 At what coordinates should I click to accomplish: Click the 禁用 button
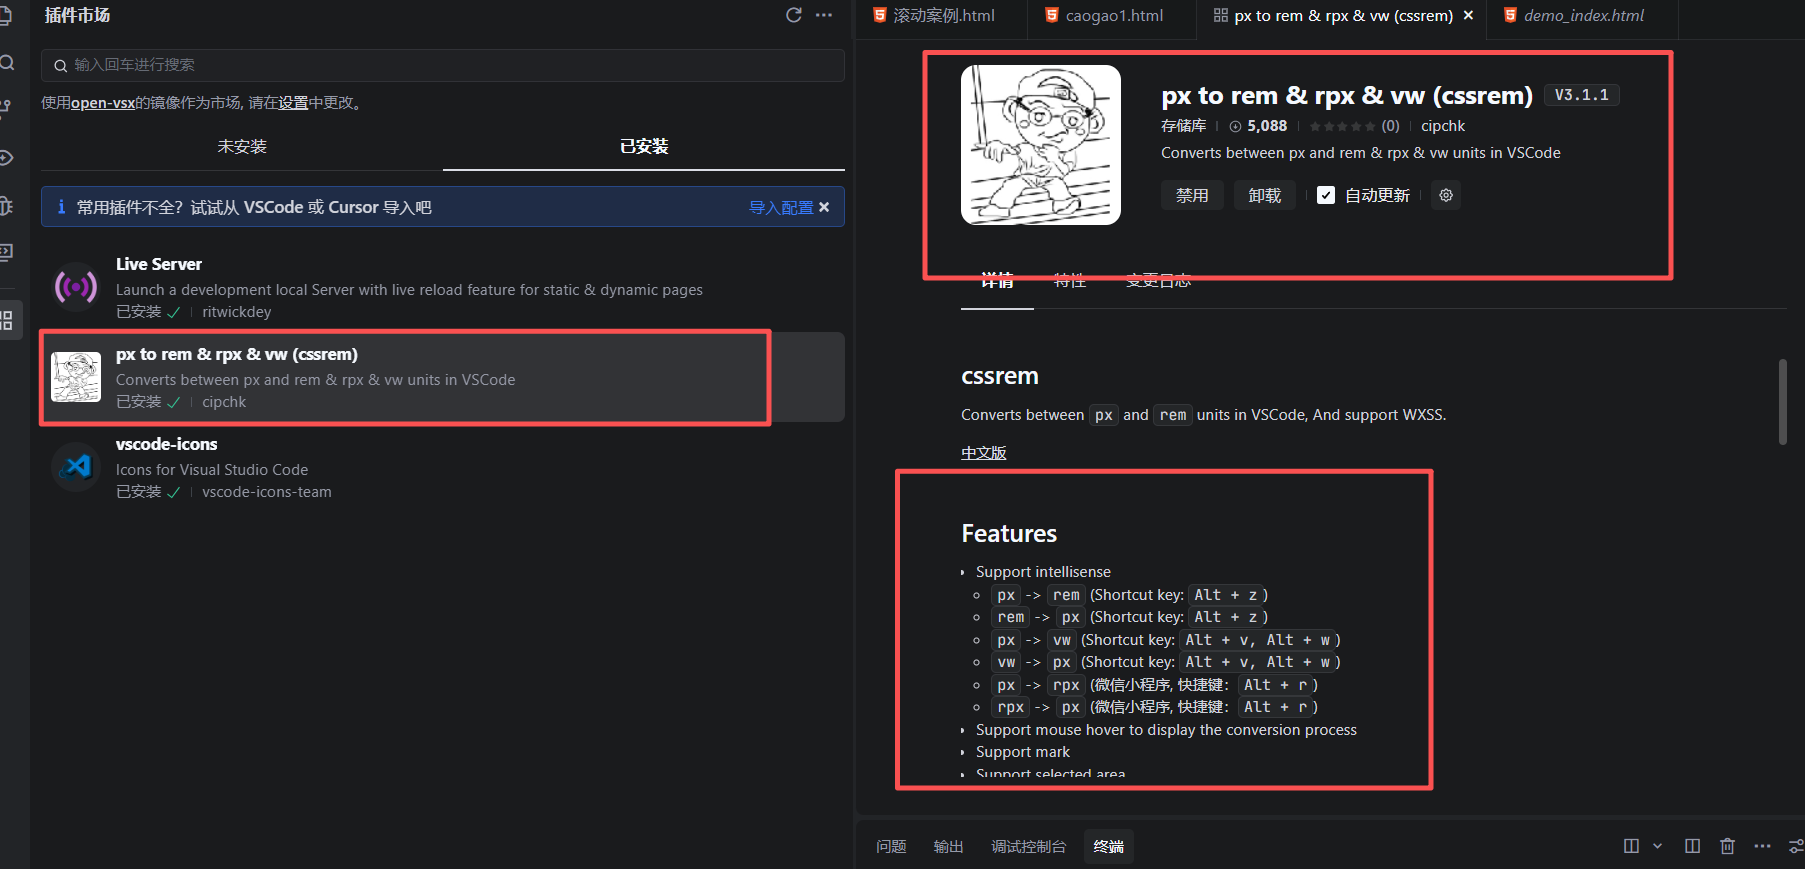point(1192,195)
